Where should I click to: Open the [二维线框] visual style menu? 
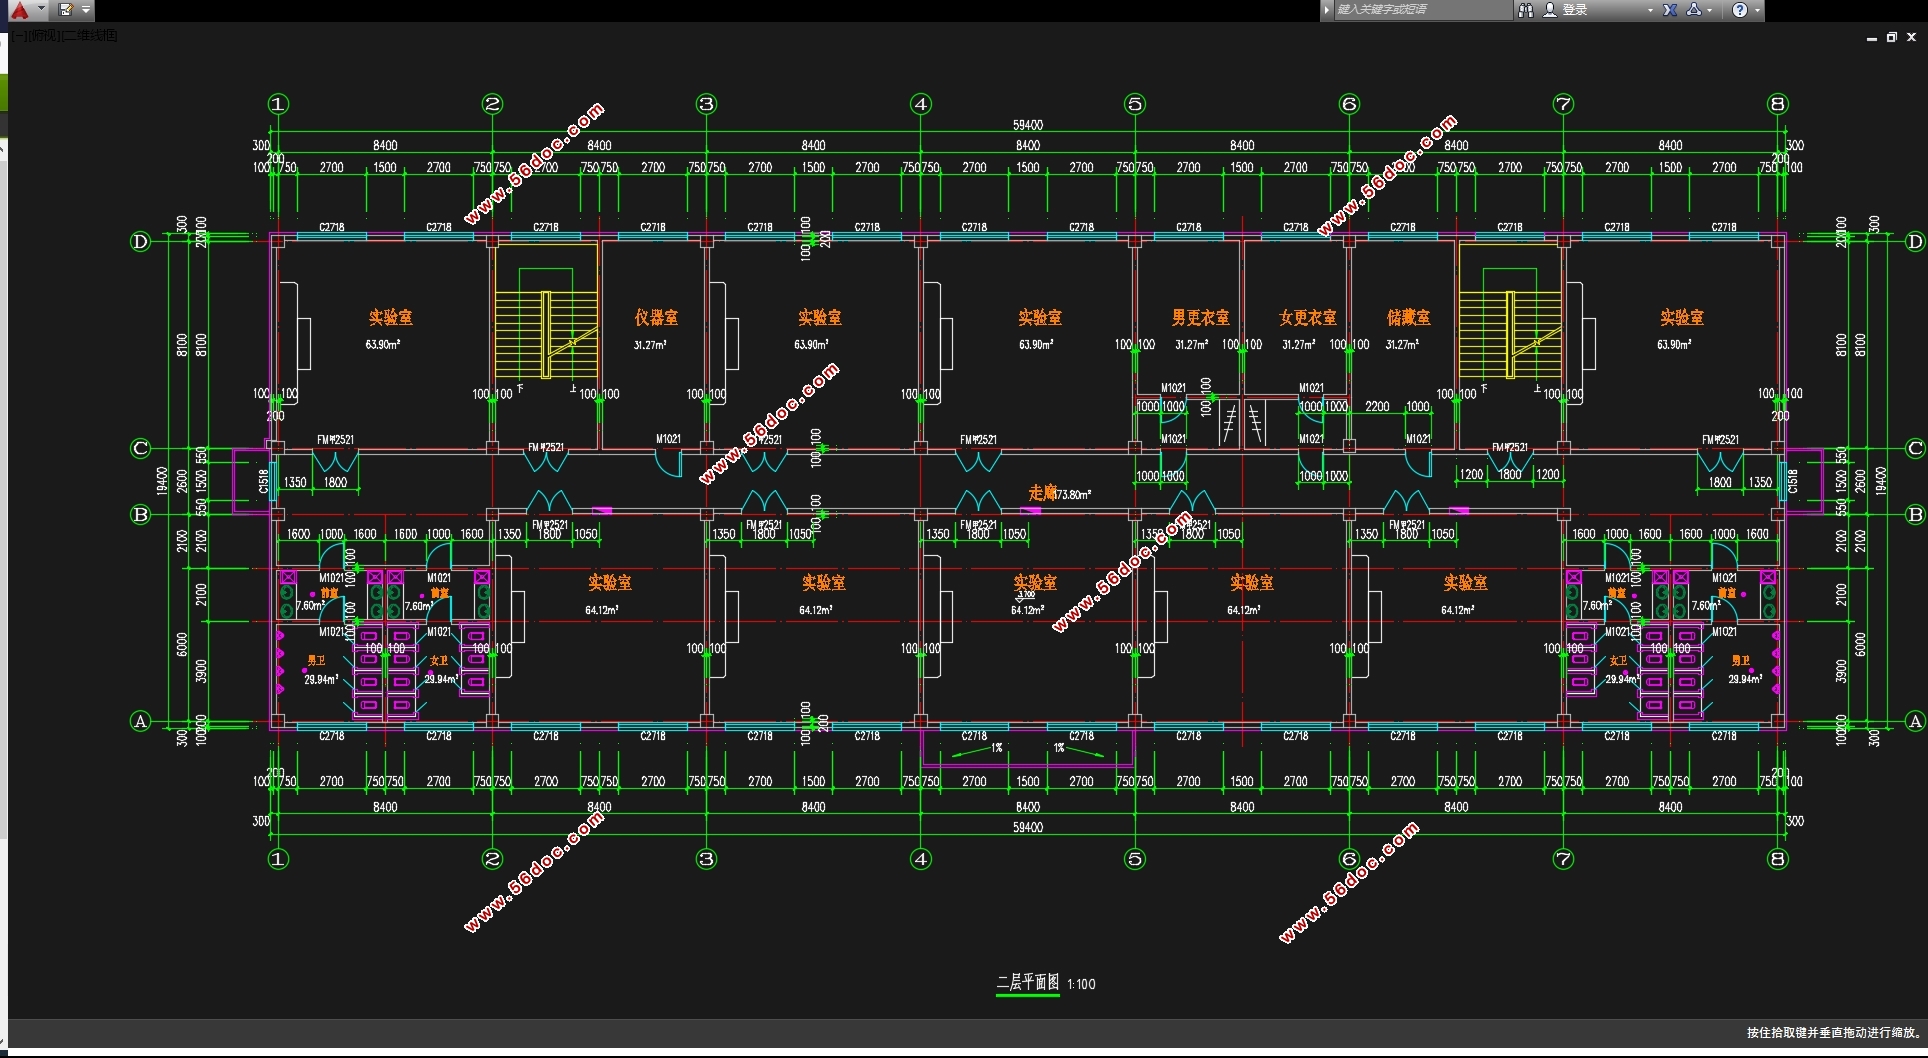[x=88, y=36]
